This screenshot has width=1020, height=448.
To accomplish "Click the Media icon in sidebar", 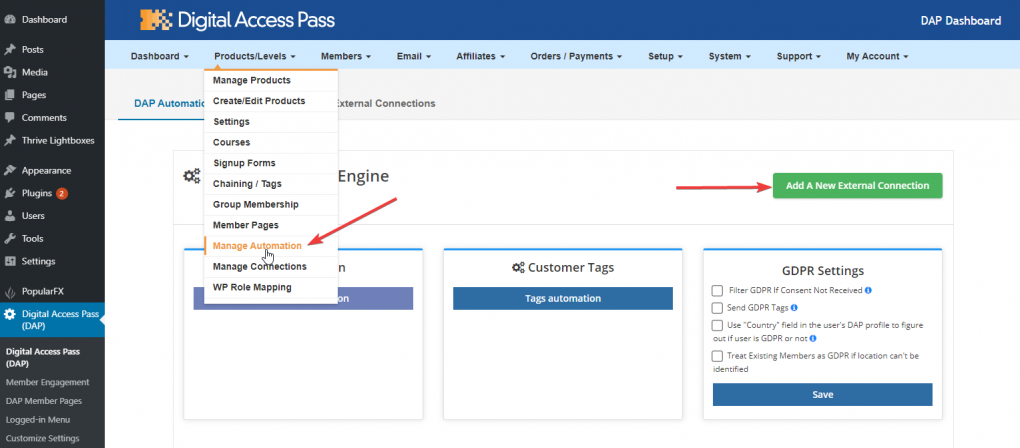I will pos(10,72).
